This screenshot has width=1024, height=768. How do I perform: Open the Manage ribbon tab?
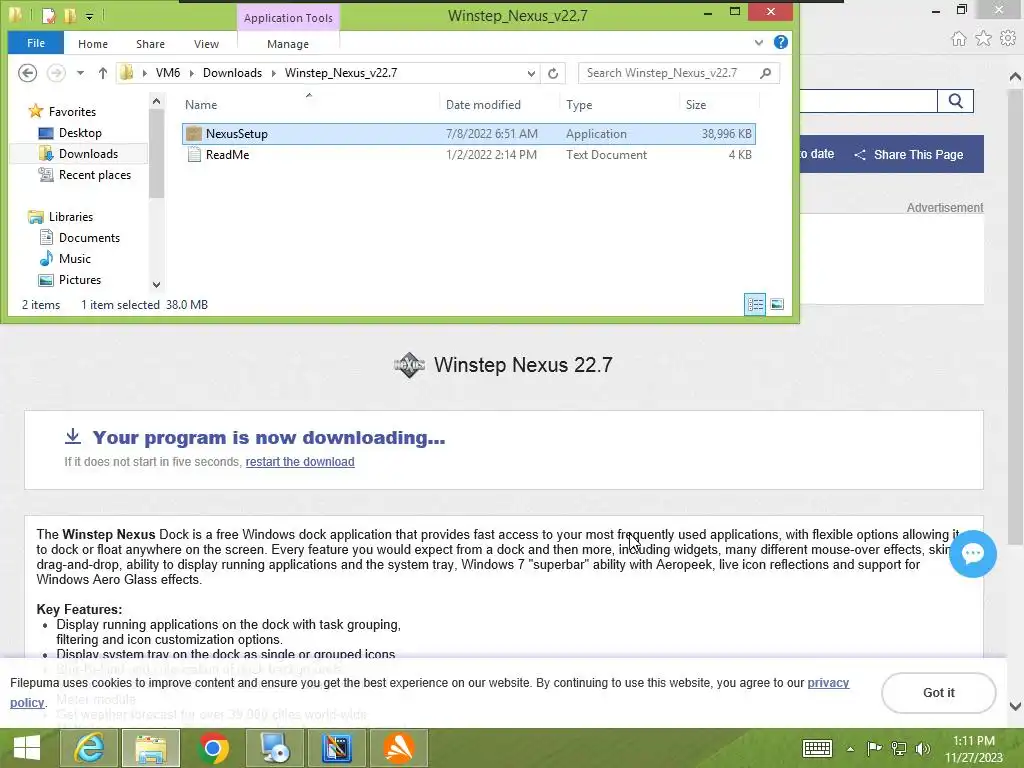pyautogui.click(x=288, y=44)
